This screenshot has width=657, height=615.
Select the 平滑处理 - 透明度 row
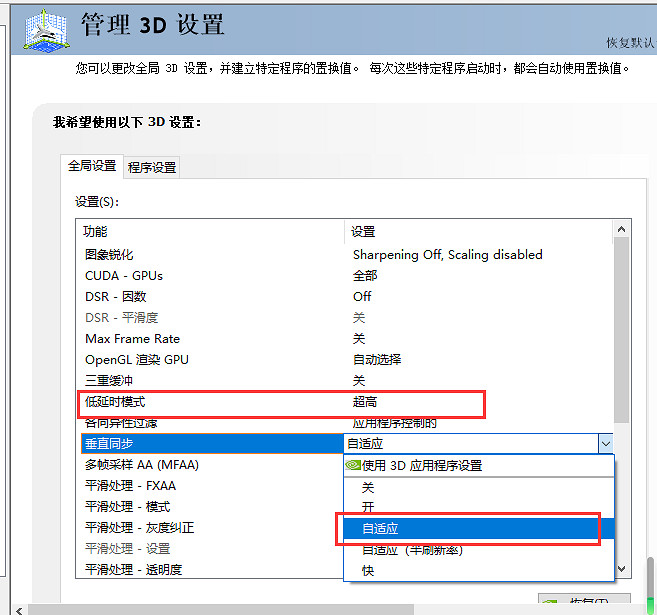pyautogui.click(x=212, y=569)
